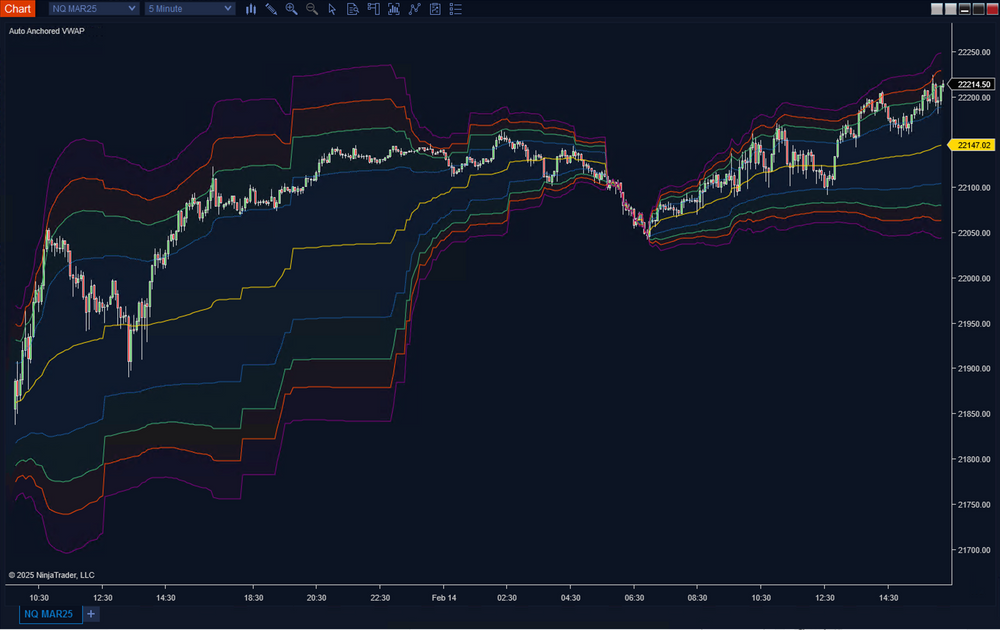Screen dimensions: 1000x630
Task: Select the drawing tools pencil icon
Action: (x=271, y=9)
